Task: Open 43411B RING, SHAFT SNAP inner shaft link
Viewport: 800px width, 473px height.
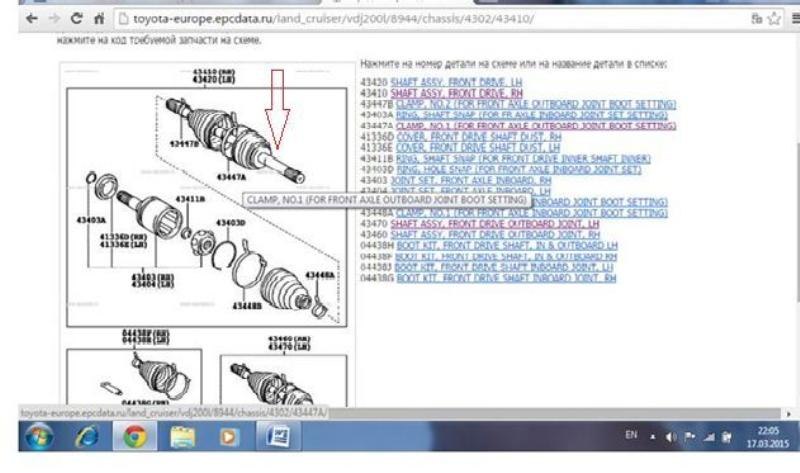Action: (x=523, y=159)
